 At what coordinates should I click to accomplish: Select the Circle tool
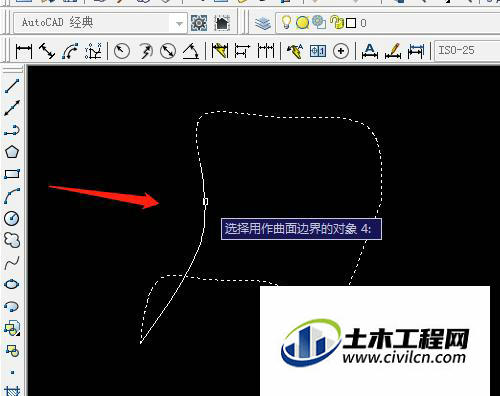pos(12,218)
